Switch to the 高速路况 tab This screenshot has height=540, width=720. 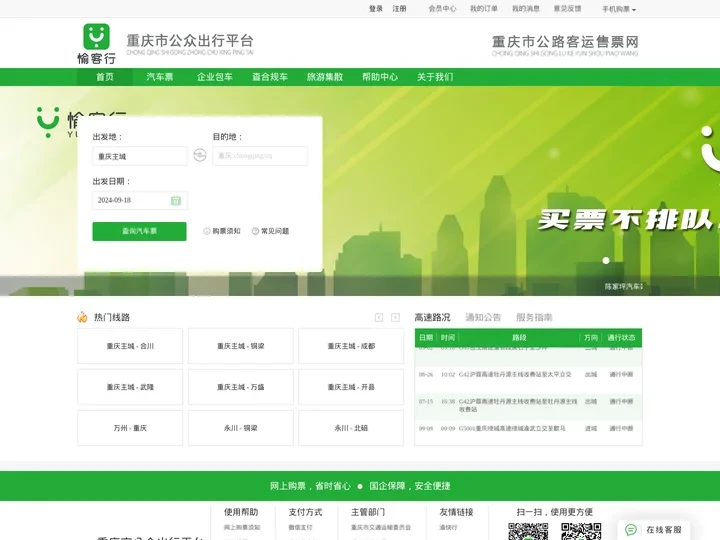(x=432, y=317)
